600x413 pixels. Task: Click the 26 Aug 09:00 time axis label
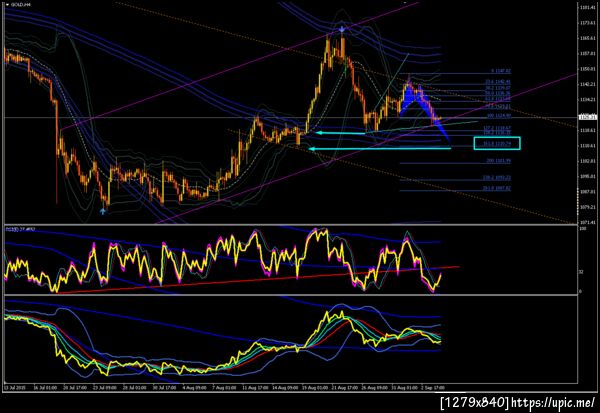[375, 388]
